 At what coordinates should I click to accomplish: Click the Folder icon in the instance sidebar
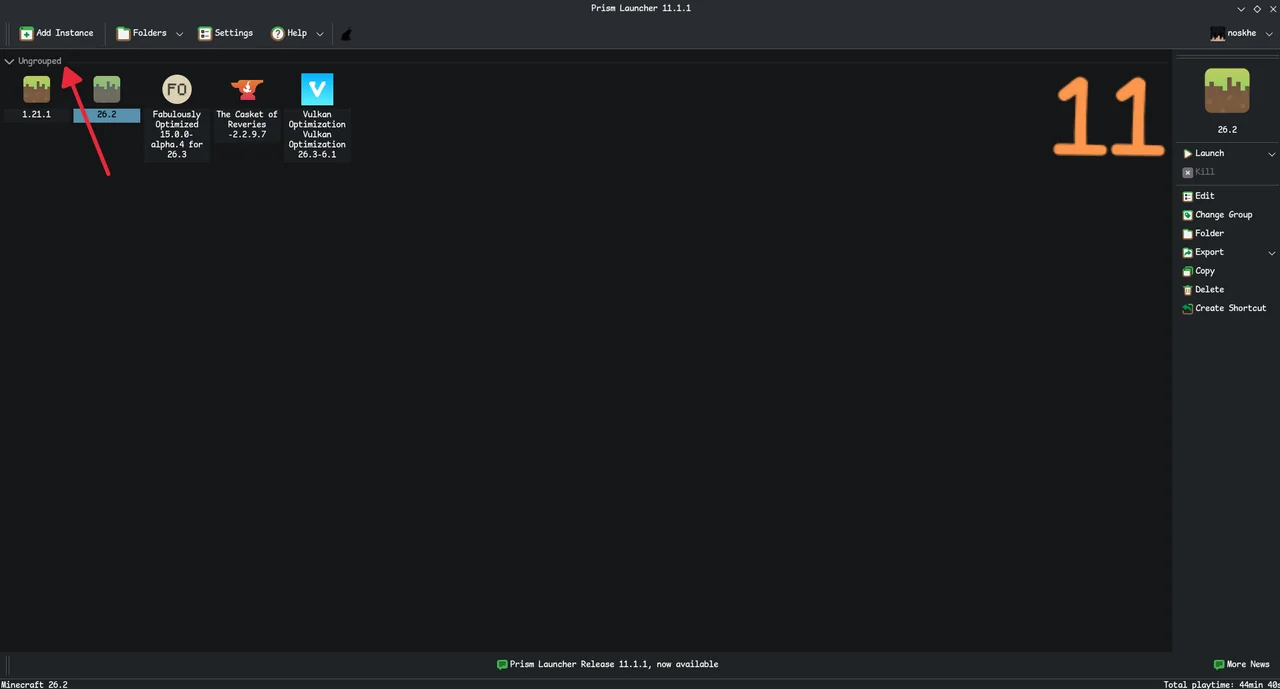[x=1188, y=234]
